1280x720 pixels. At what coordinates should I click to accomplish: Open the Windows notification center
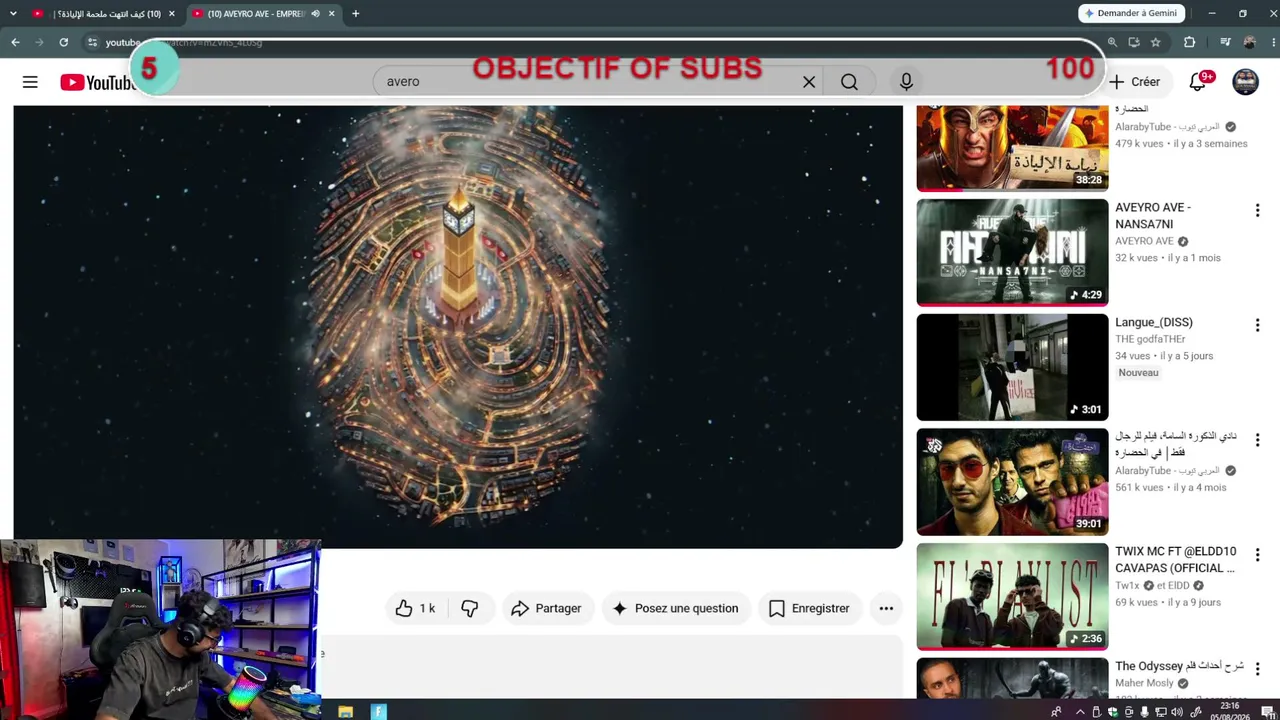click(x=1269, y=712)
